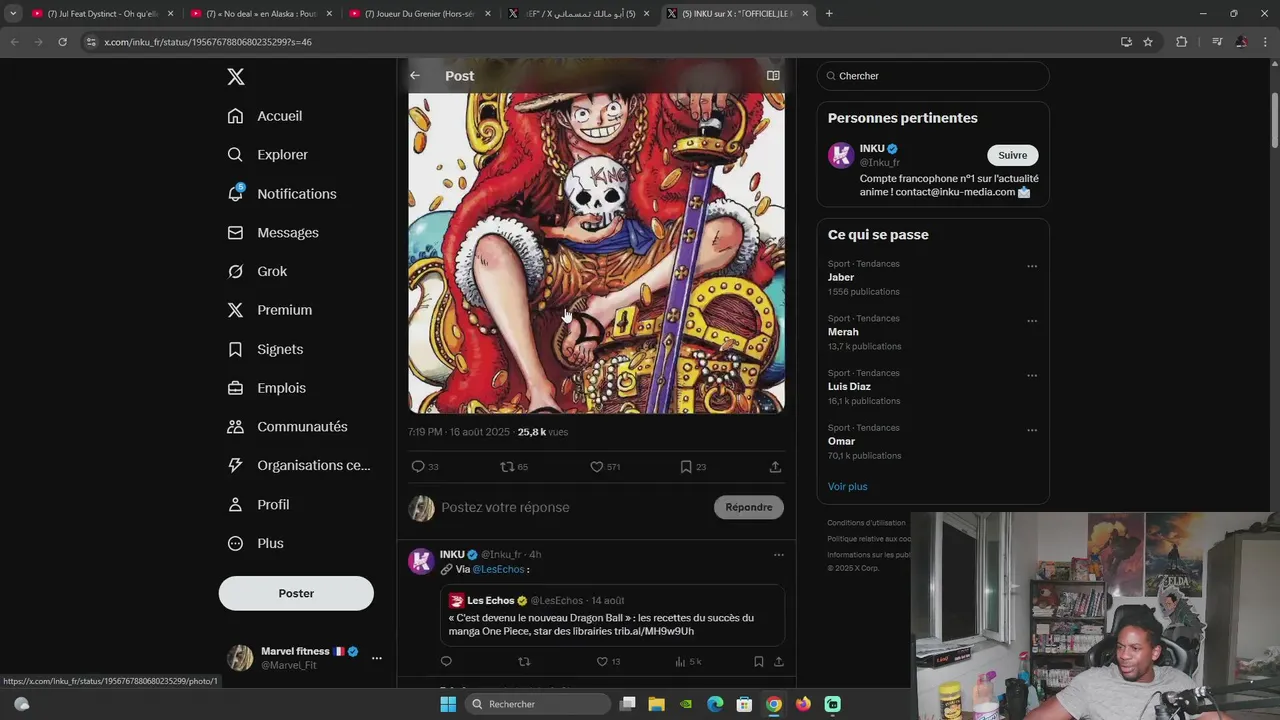Toggle reader view icon in Post header
This screenshot has height=720, width=1280.
[773, 76]
